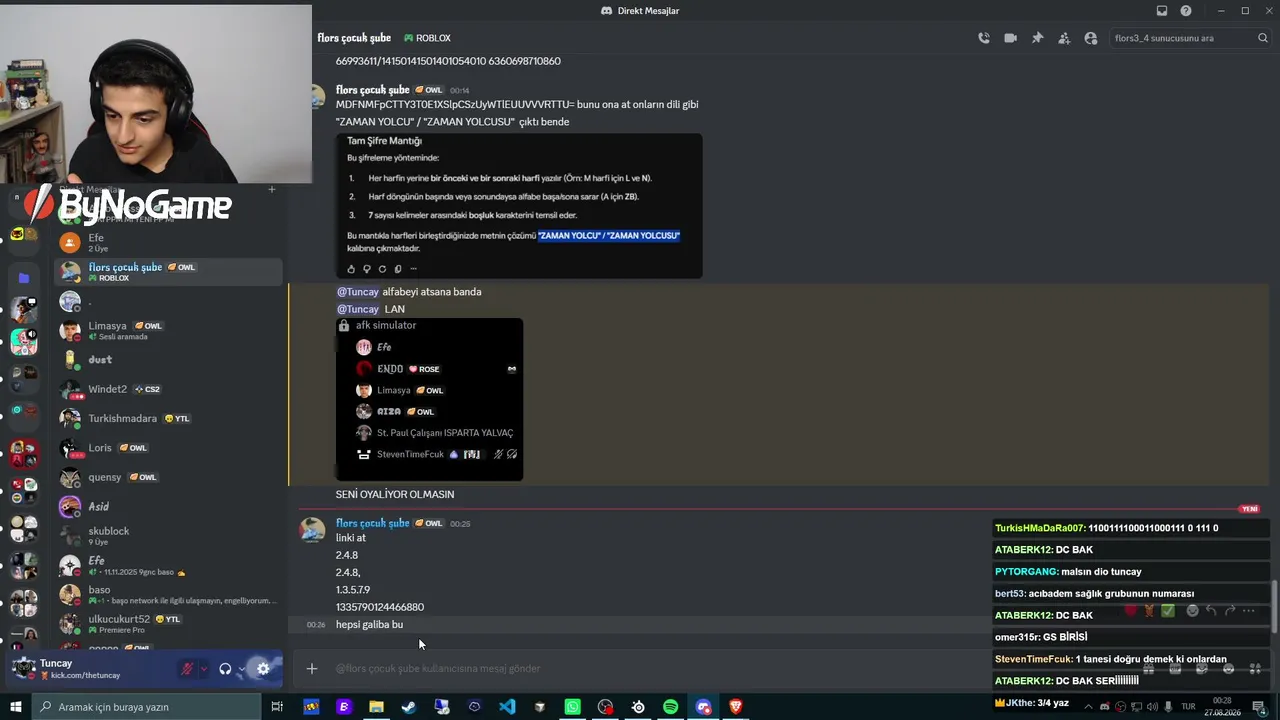This screenshot has width=1280, height=720.
Task: Start a video call from the header
Action: [x=1010, y=38]
